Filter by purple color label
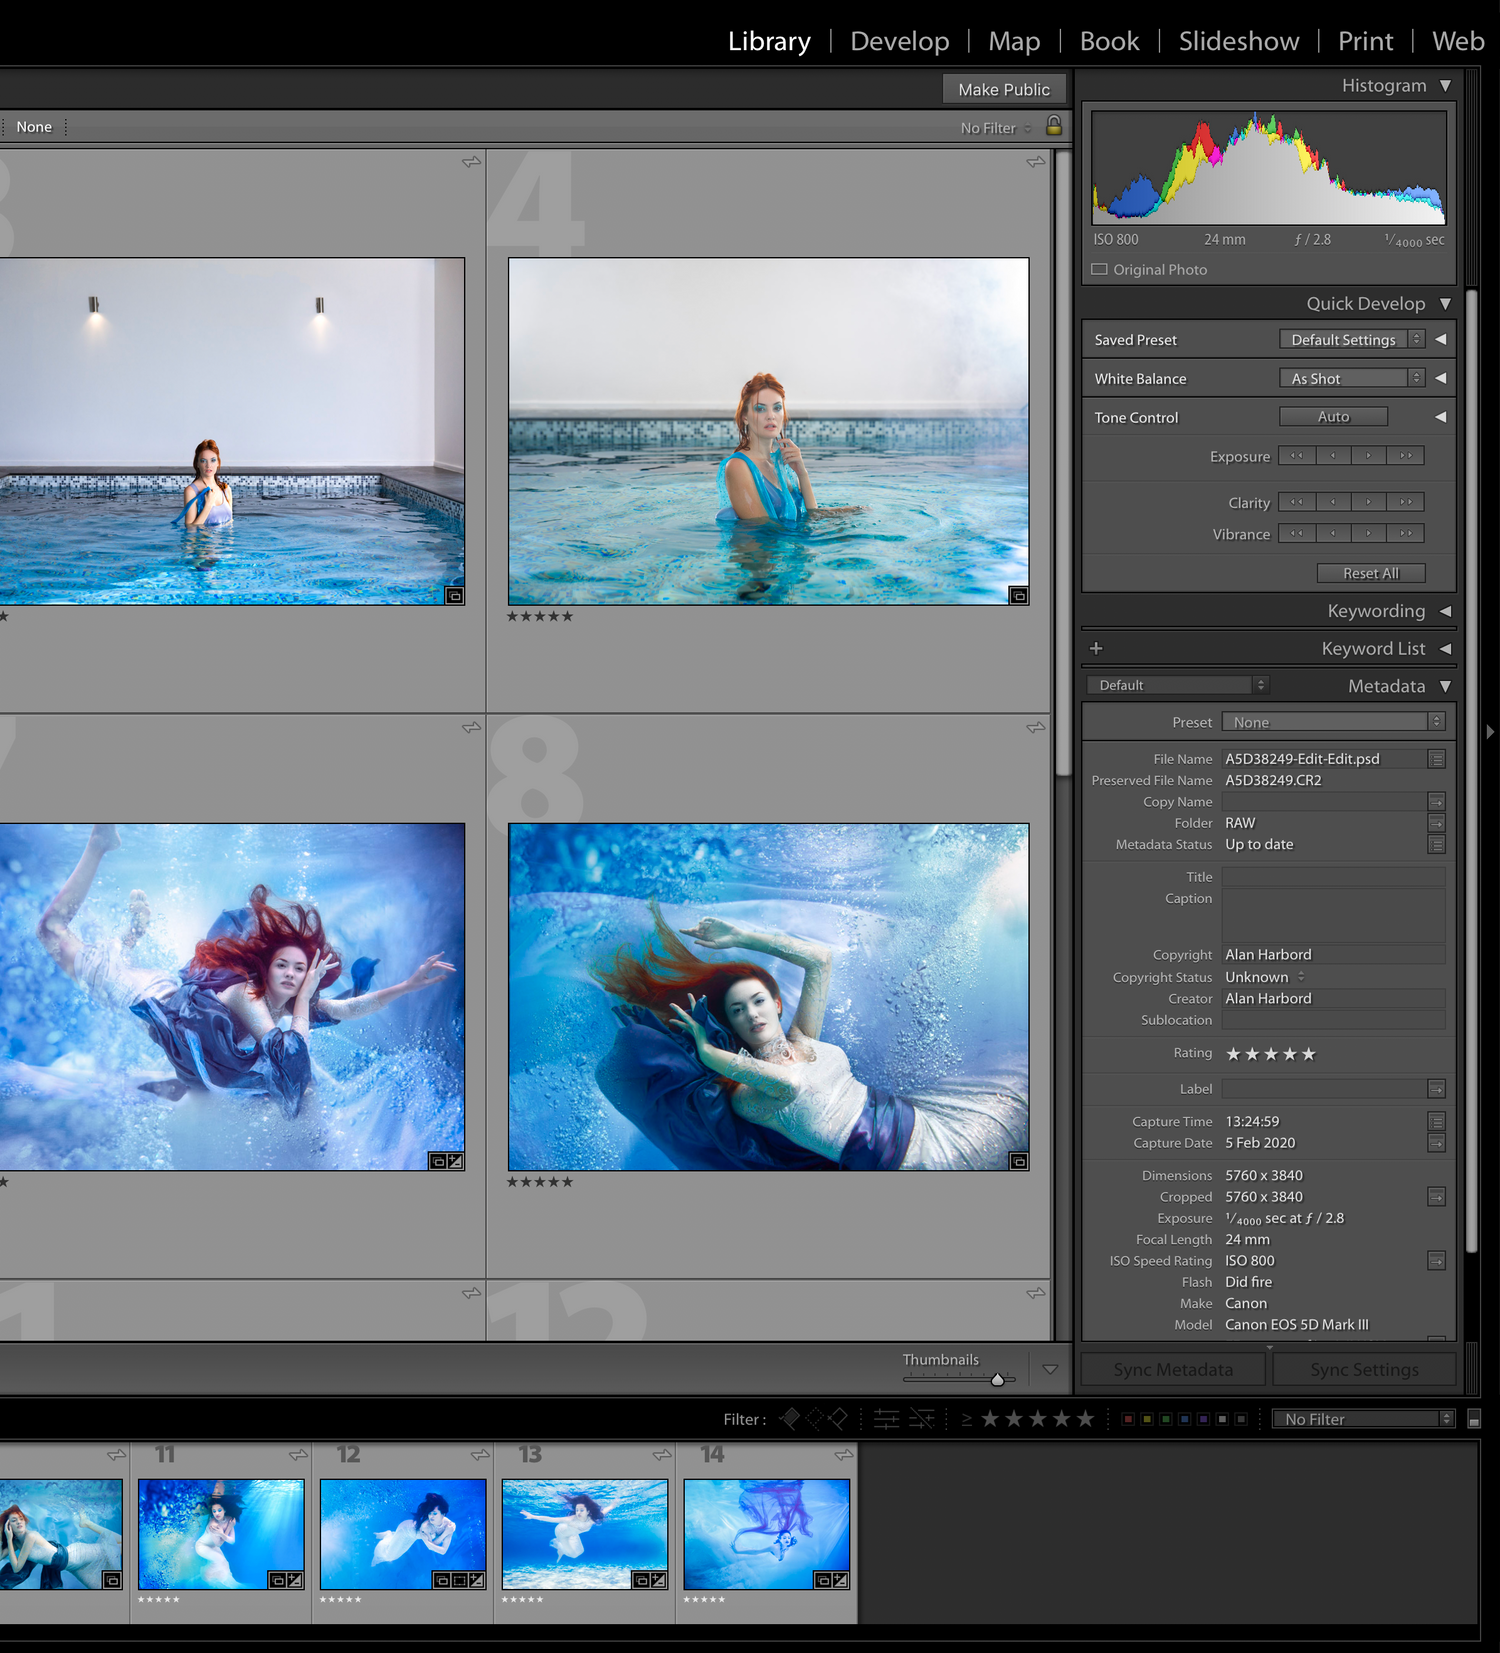The image size is (1500, 1653). (1203, 1419)
